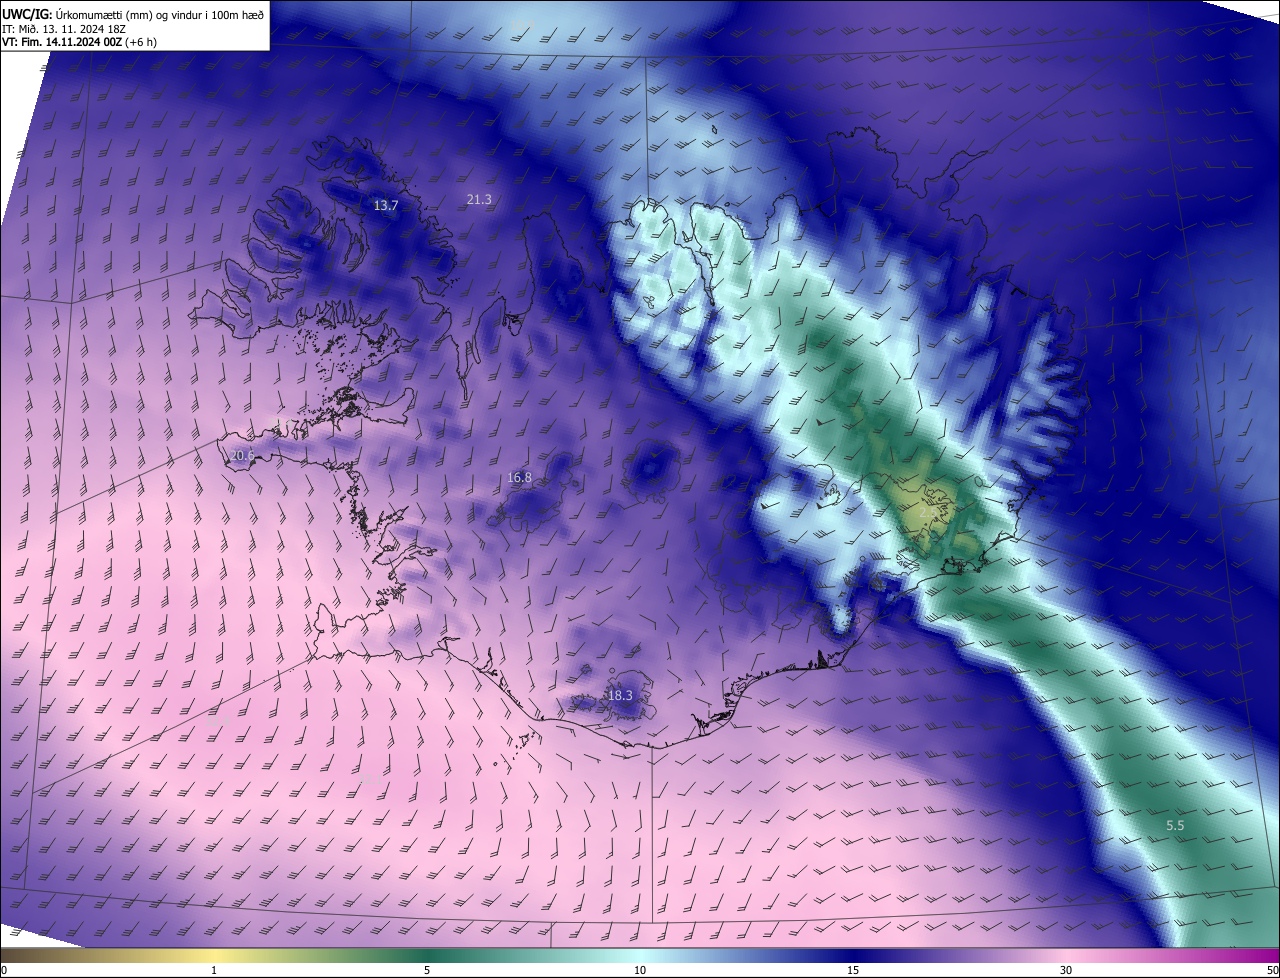Click the initialization time line 'IT: Mið. 13. 11. 2024 18Z'
This screenshot has height=978, width=1280.
coord(64,29)
